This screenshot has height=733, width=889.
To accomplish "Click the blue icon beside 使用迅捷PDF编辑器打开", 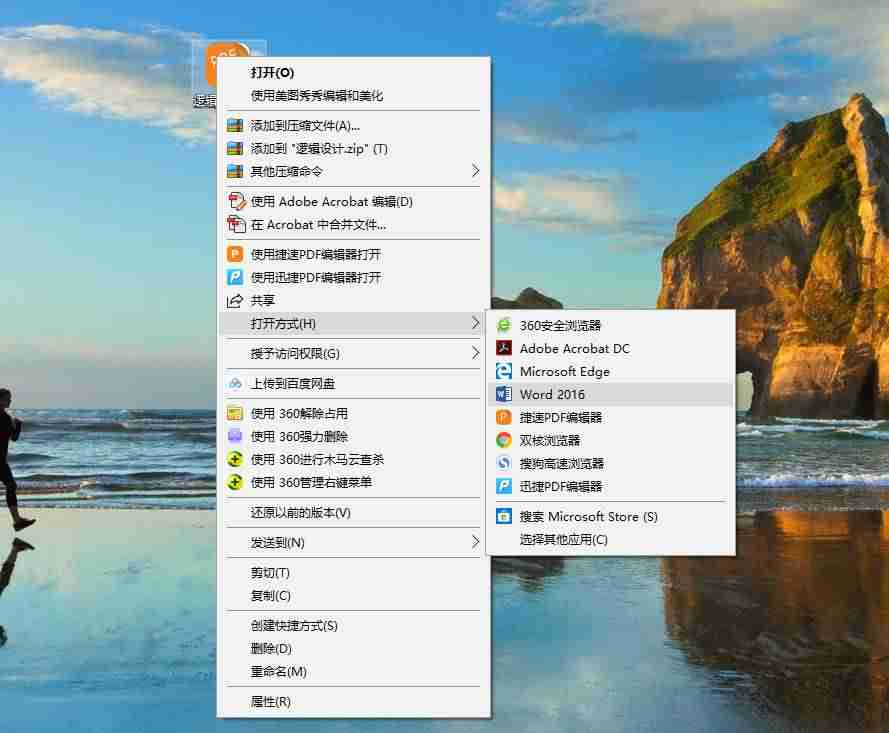I will 235,277.
